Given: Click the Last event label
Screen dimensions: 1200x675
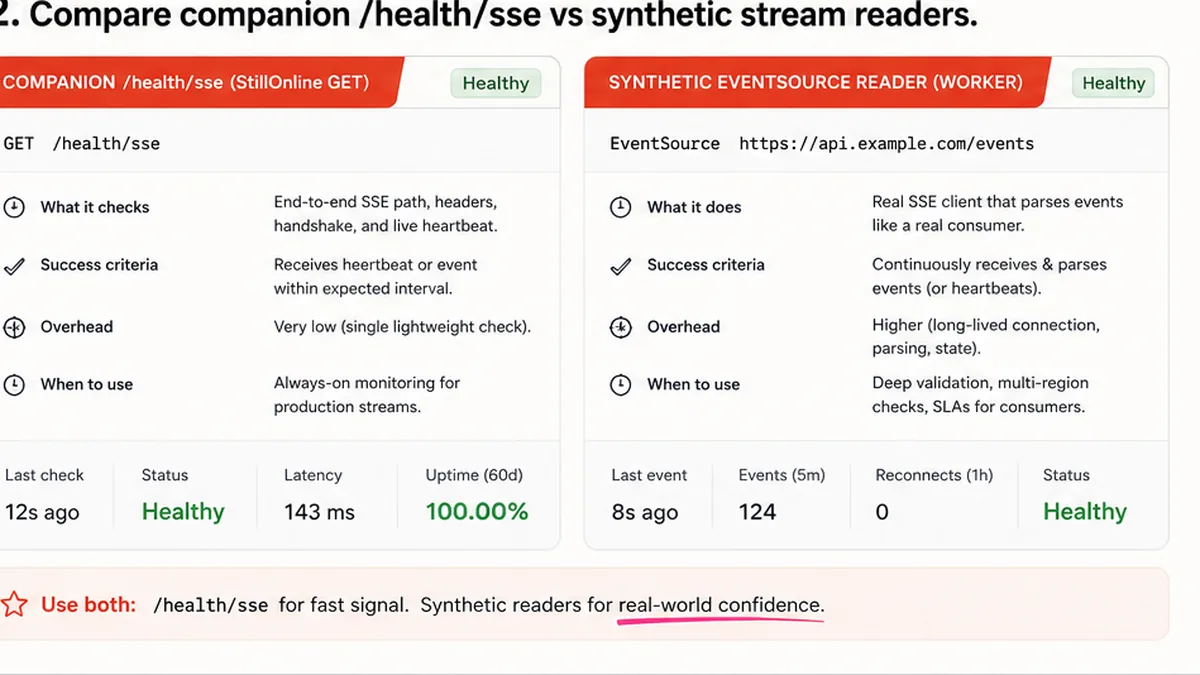Looking at the screenshot, I should pyautogui.click(x=650, y=476).
